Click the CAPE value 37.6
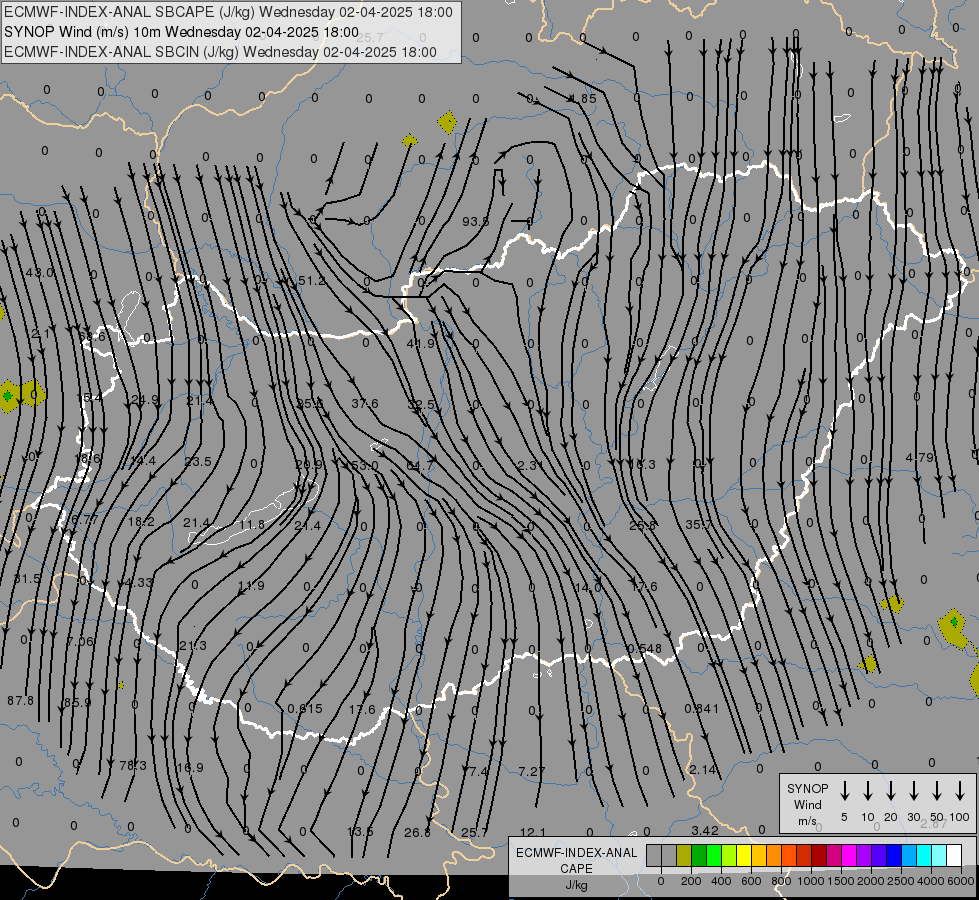The width and height of the screenshot is (979, 900). pos(365,404)
